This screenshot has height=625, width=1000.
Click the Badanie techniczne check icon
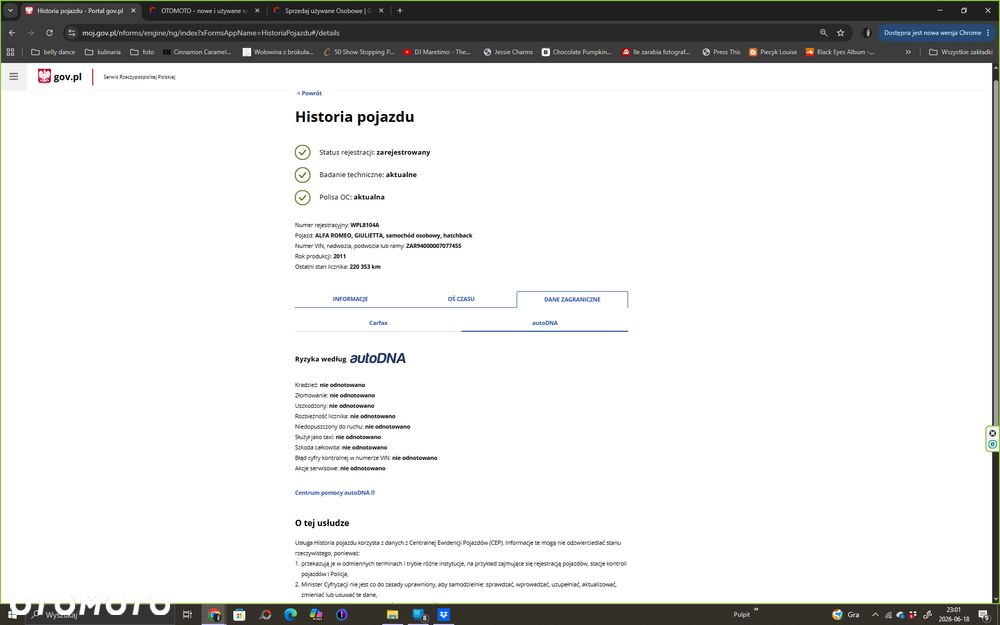pos(302,175)
